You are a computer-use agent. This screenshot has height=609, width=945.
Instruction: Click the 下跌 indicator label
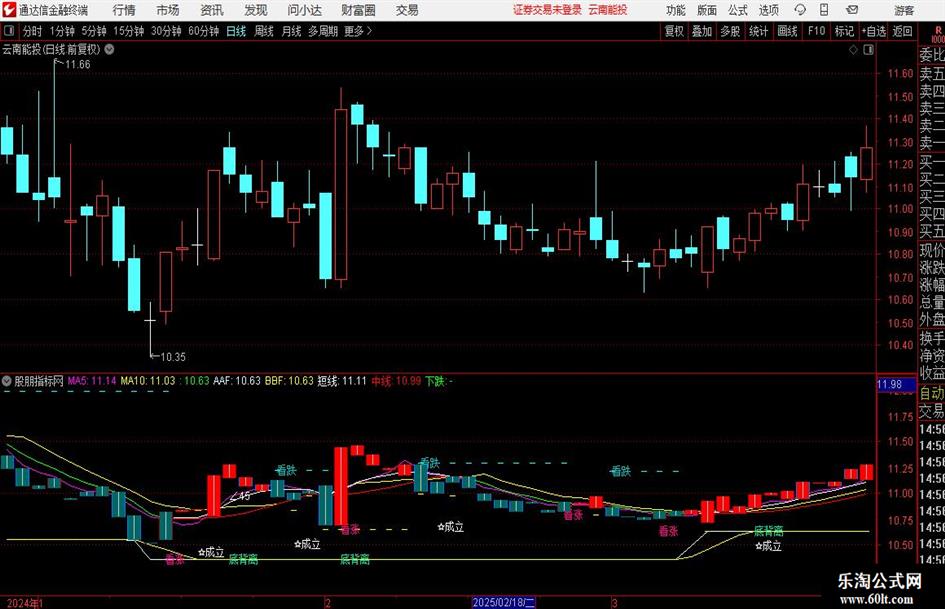(436, 380)
